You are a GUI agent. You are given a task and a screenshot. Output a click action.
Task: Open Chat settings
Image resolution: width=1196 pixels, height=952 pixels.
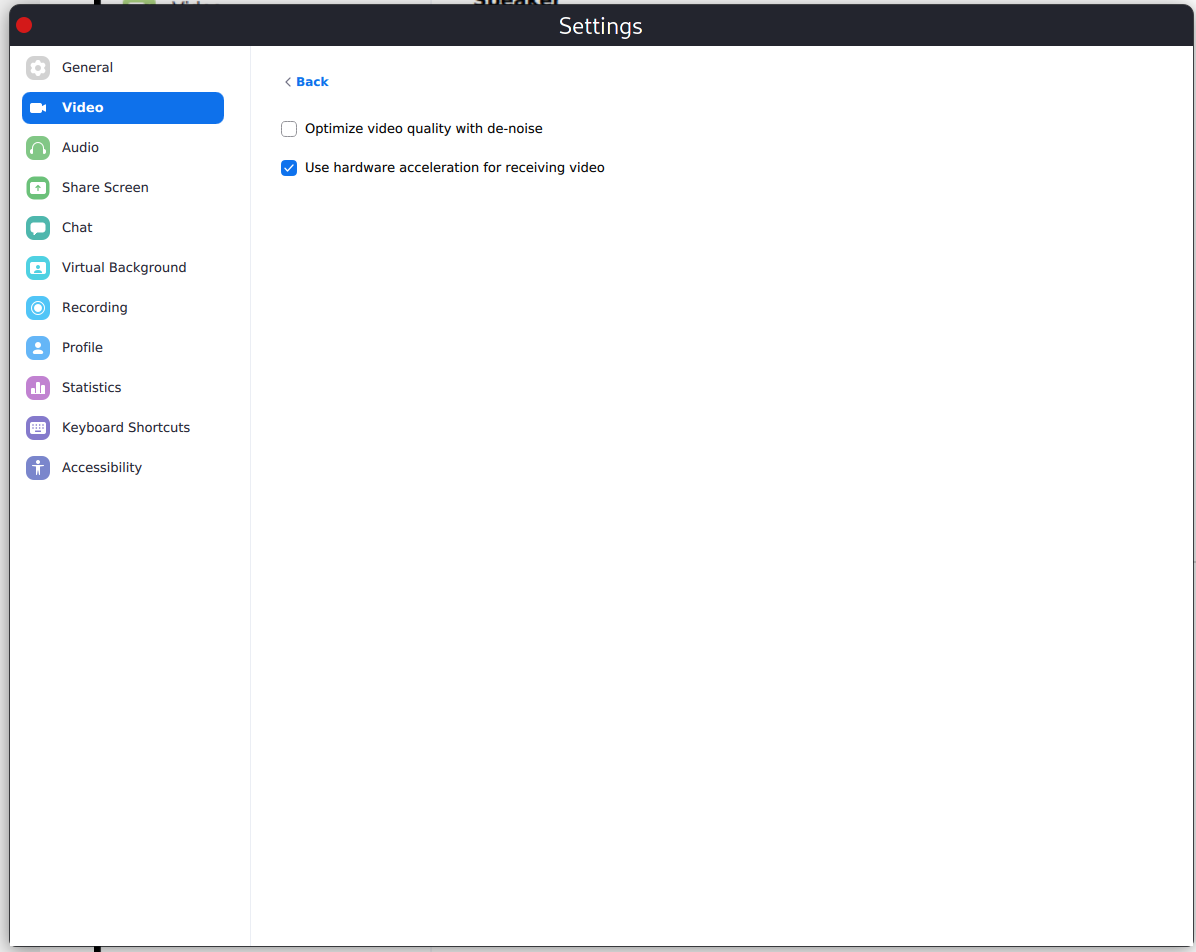(x=123, y=227)
